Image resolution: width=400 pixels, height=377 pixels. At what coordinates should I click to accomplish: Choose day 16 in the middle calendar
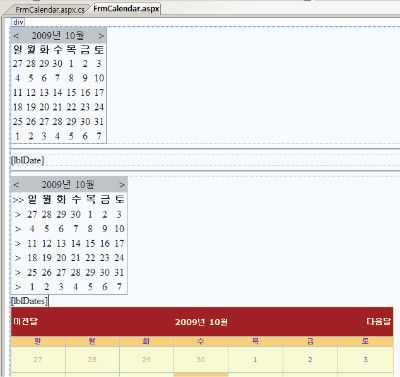click(x=105, y=243)
